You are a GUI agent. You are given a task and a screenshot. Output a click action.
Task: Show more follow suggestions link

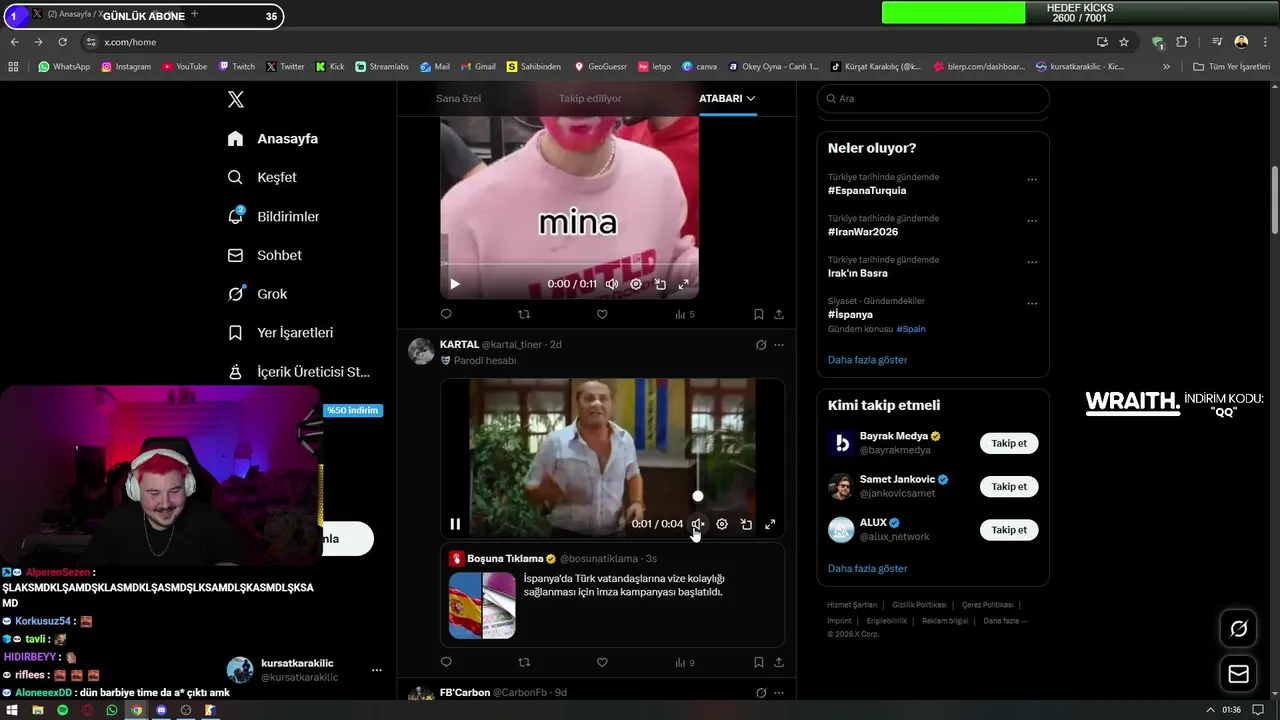click(867, 568)
